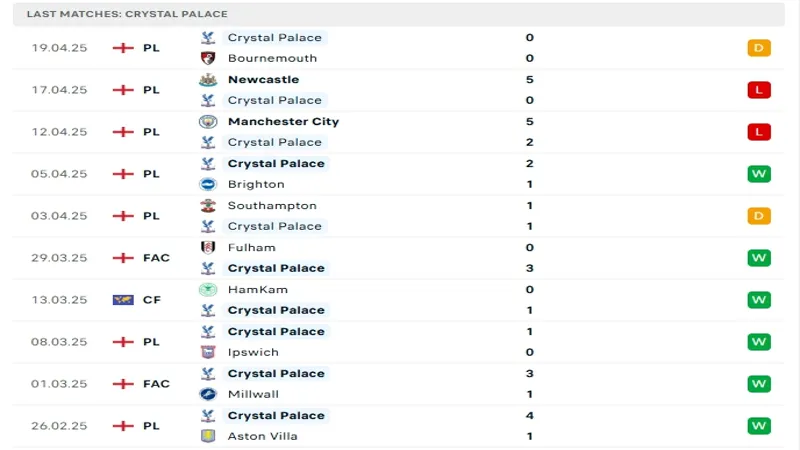Open the Aston Villa team link
The height and width of the screenshot is (450, 800).
coord(263,436)
